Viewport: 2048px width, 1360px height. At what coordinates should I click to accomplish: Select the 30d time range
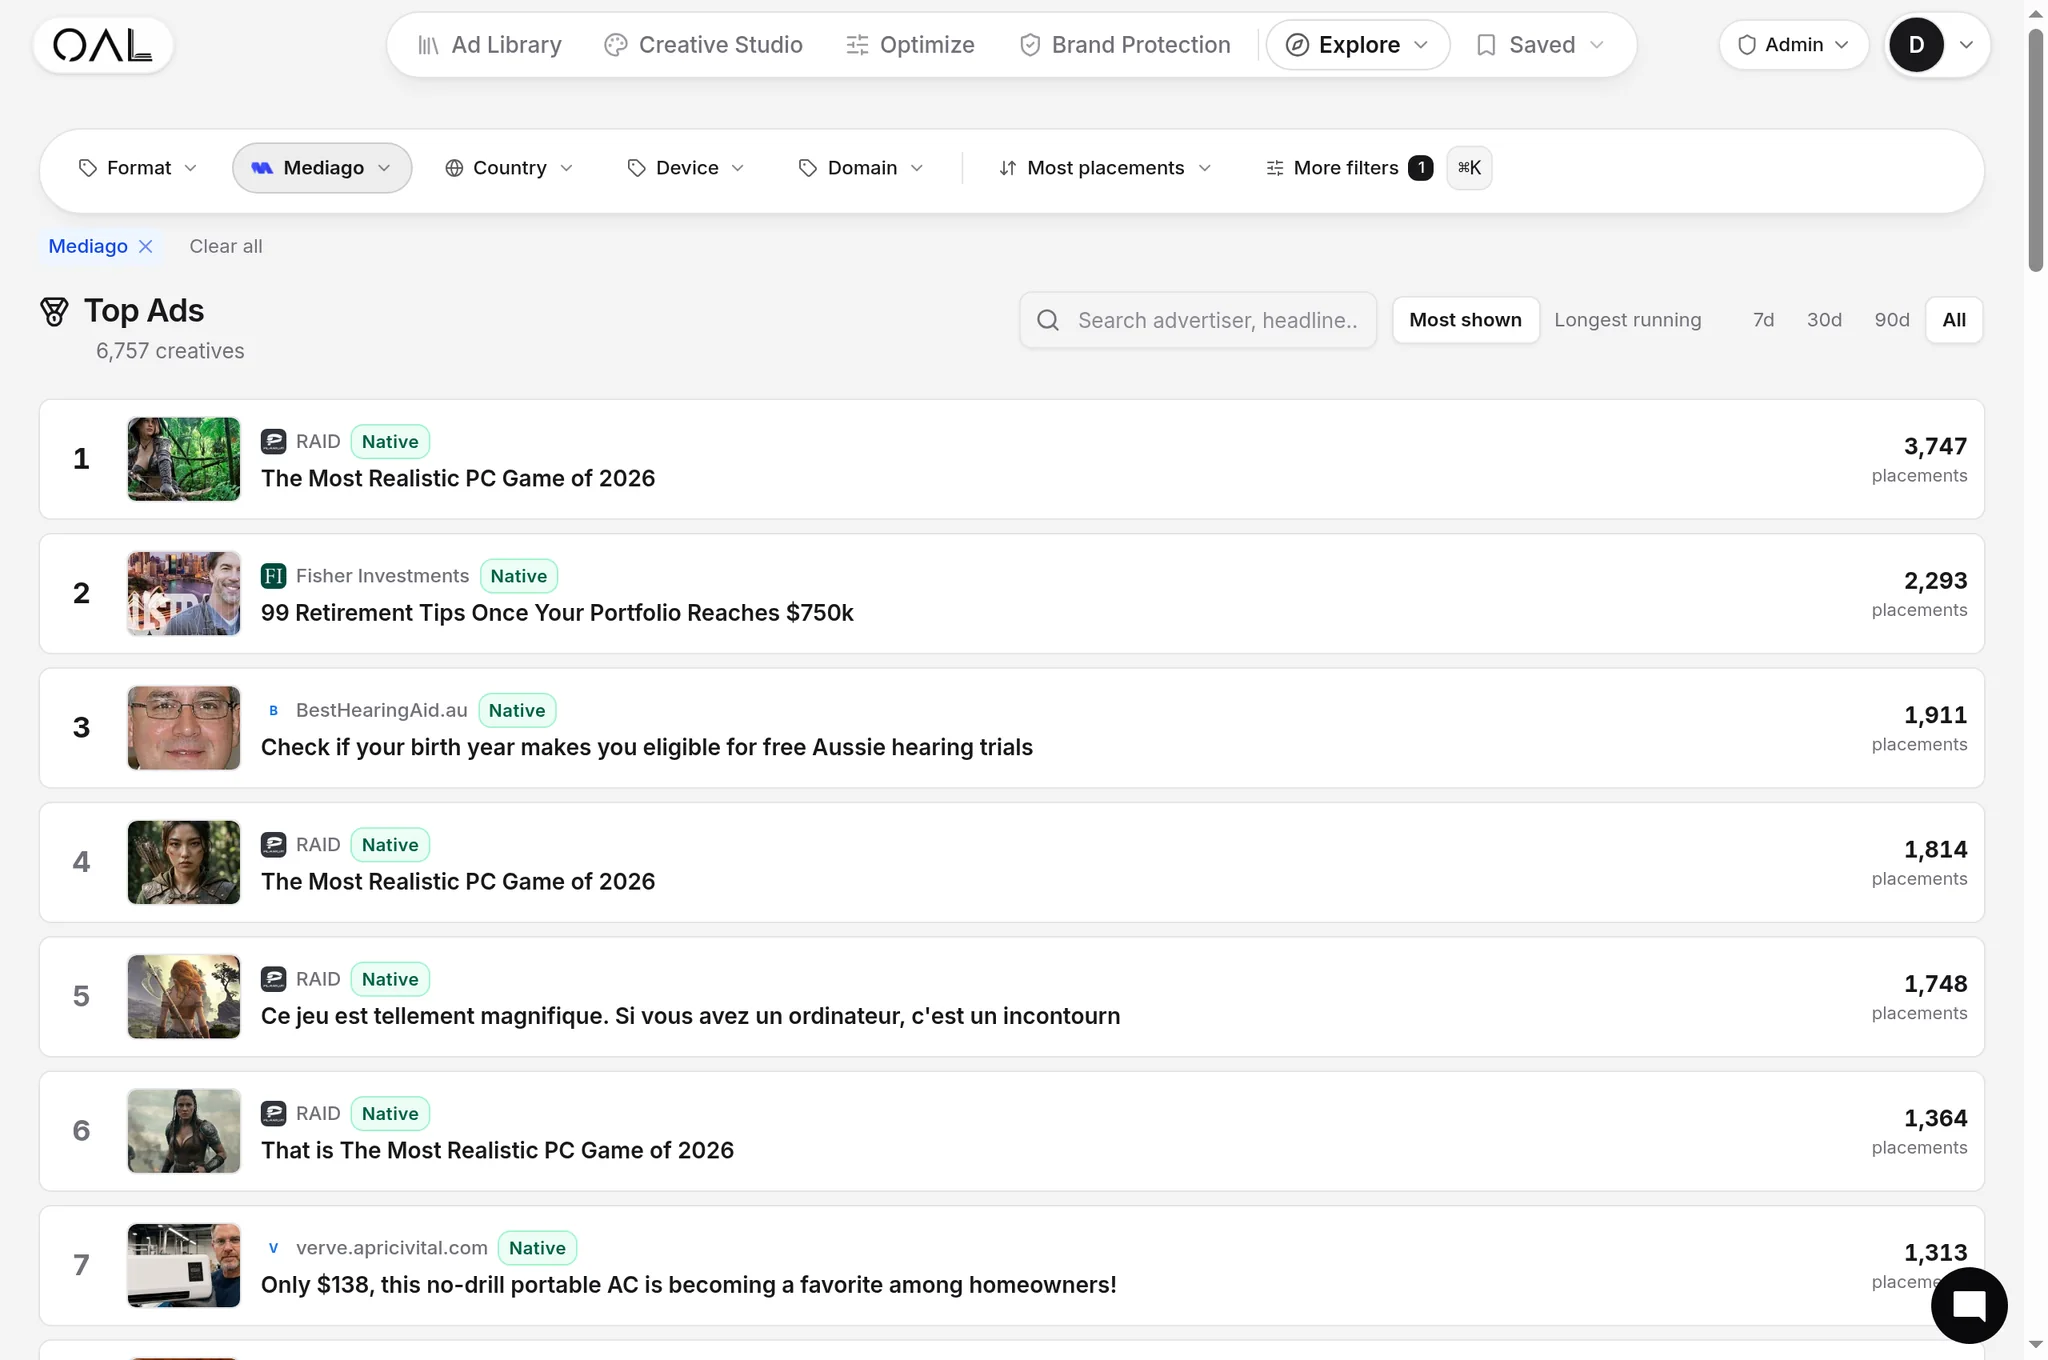1824,320
